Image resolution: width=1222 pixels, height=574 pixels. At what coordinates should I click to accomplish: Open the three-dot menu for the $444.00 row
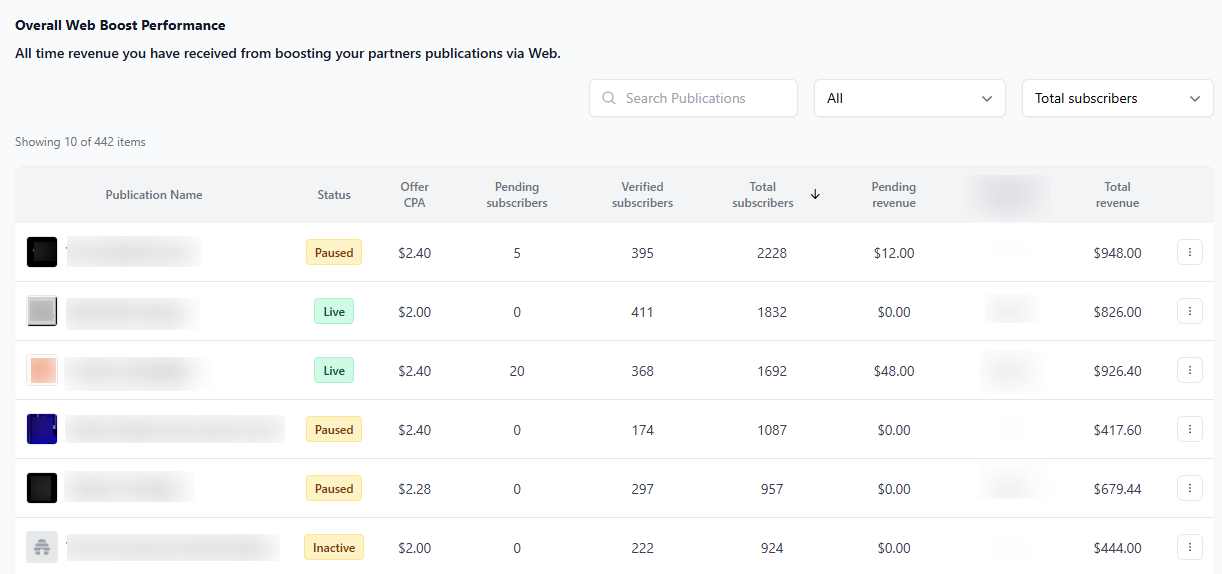point(1189,548)
